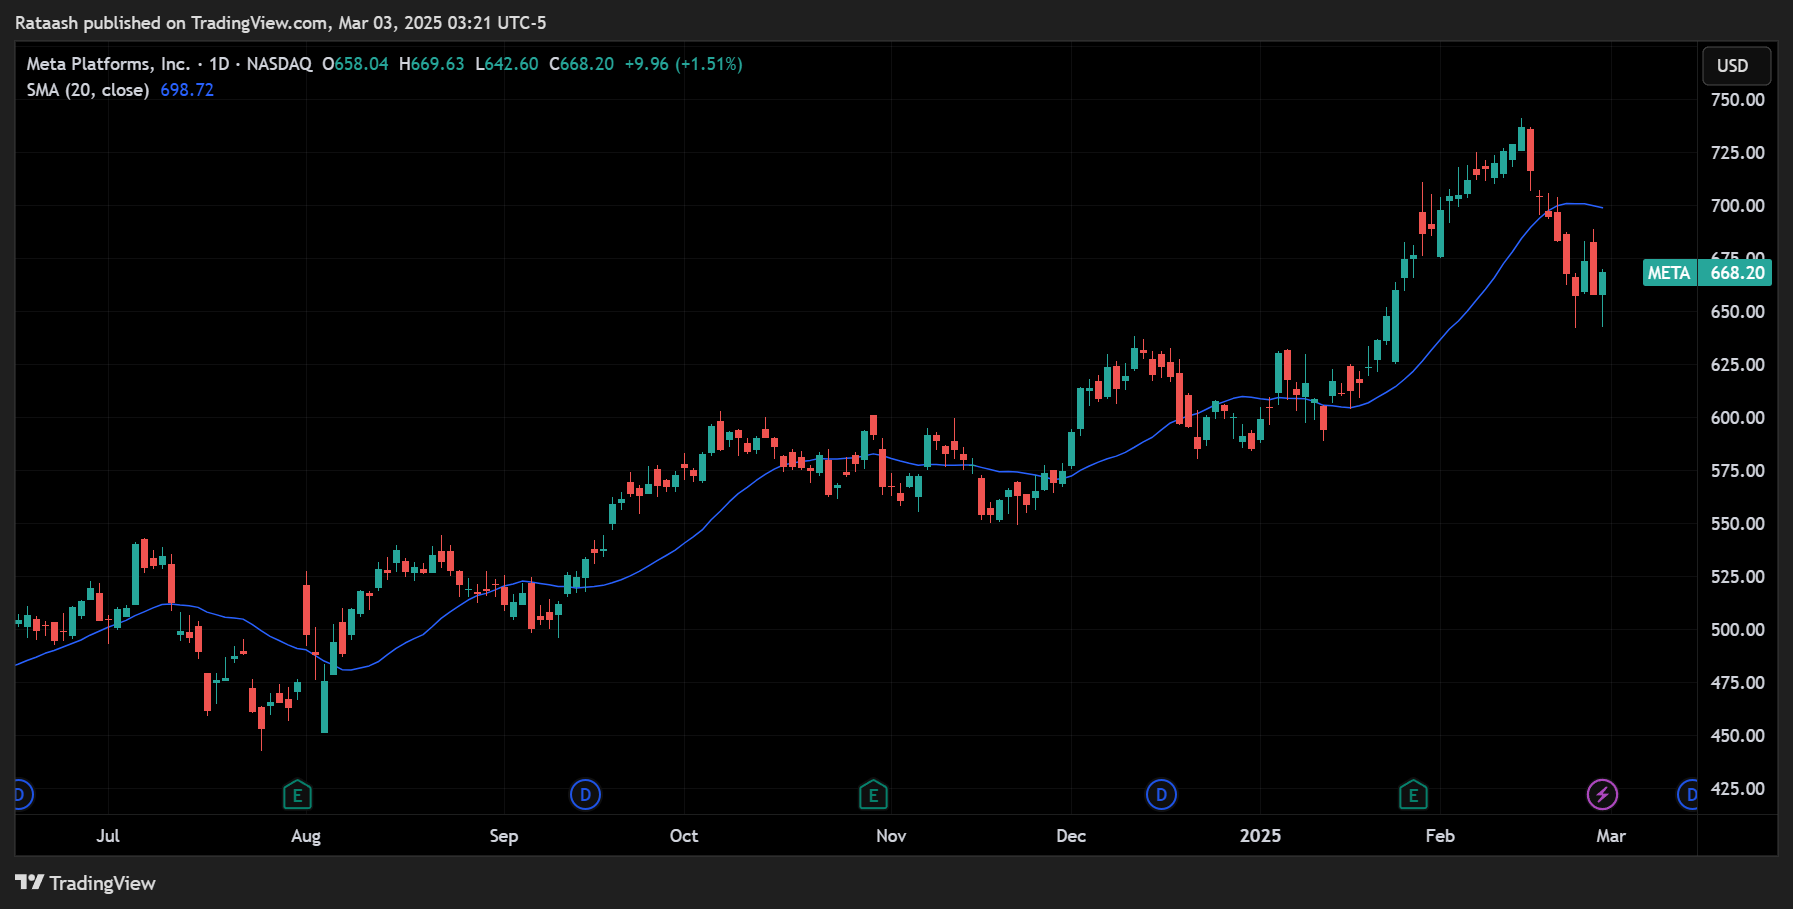The width and height of the screenshot is (1793, 909).
Task: Click the 425.00 price axis label
Action: pos(1738,789)
